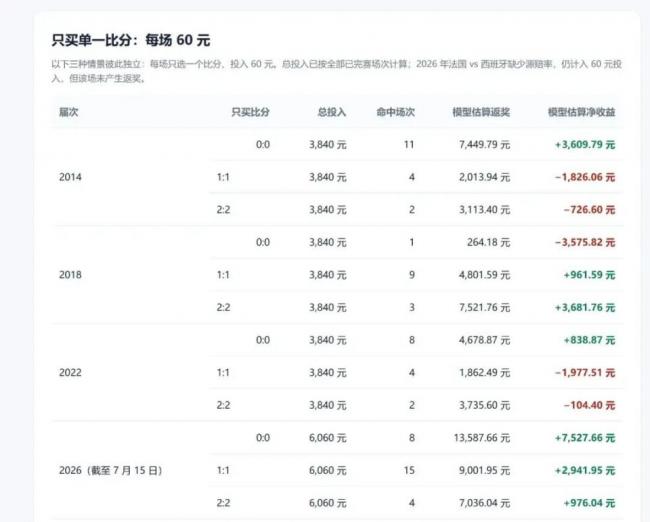The width and height of the screenshot is (650, 522).
Task: Select the red −104.40 元 net loss
Action: (589, 405)
